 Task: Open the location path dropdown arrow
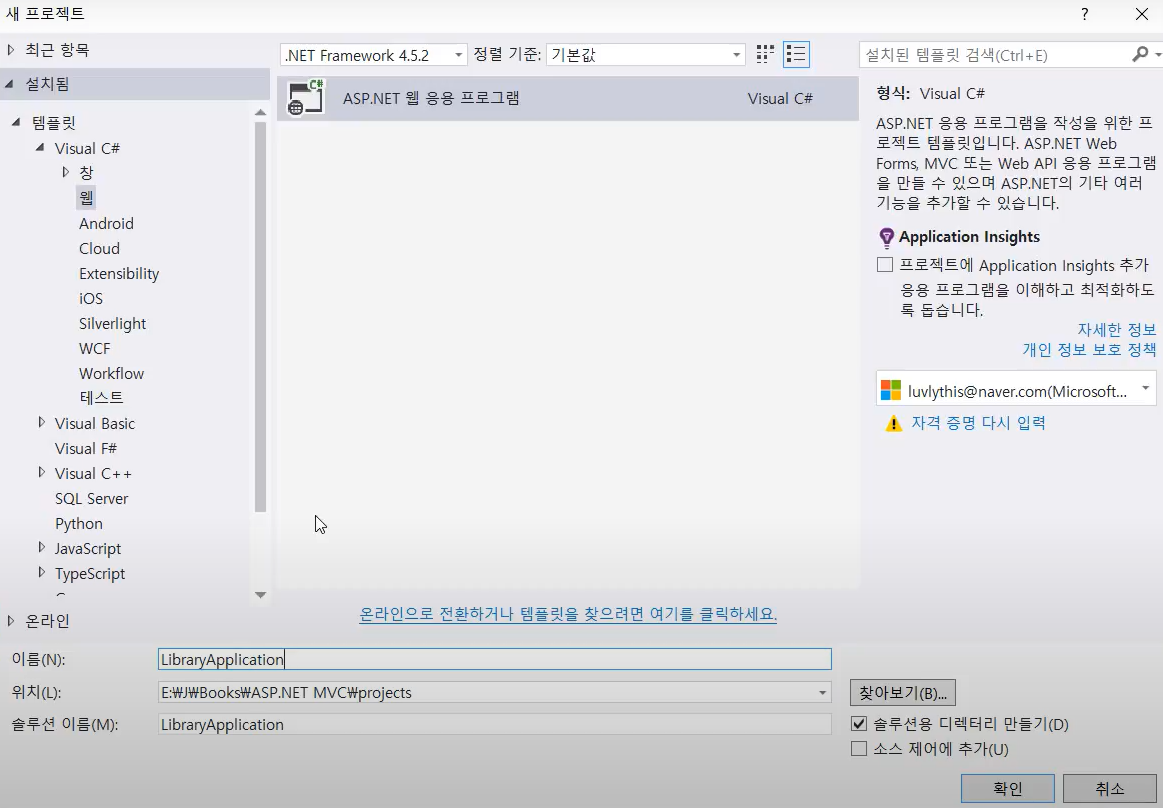click(x=822, y=693)
